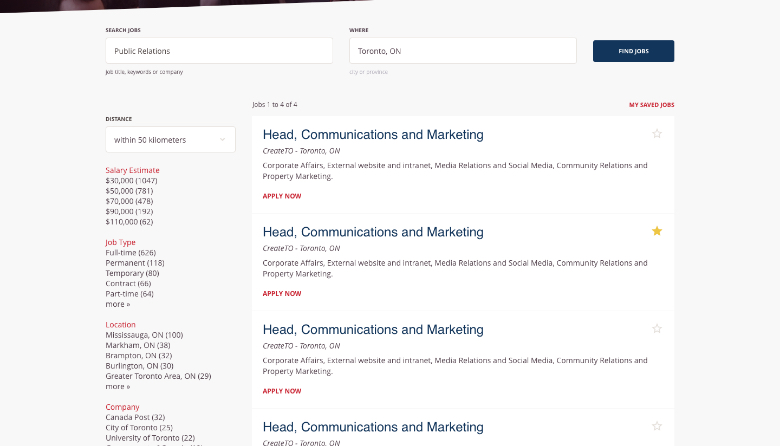
Task: Filter location by Burlington, ON (30)
Action: click(x=139, y=366)
